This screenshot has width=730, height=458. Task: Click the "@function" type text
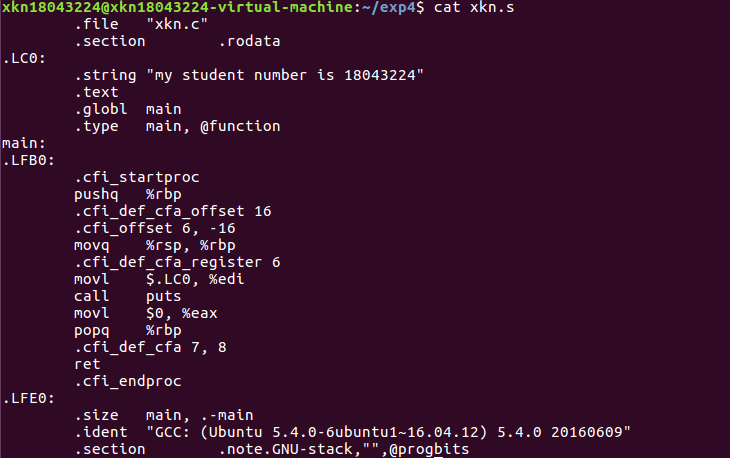pyautogui.click(x=240, y=127)
